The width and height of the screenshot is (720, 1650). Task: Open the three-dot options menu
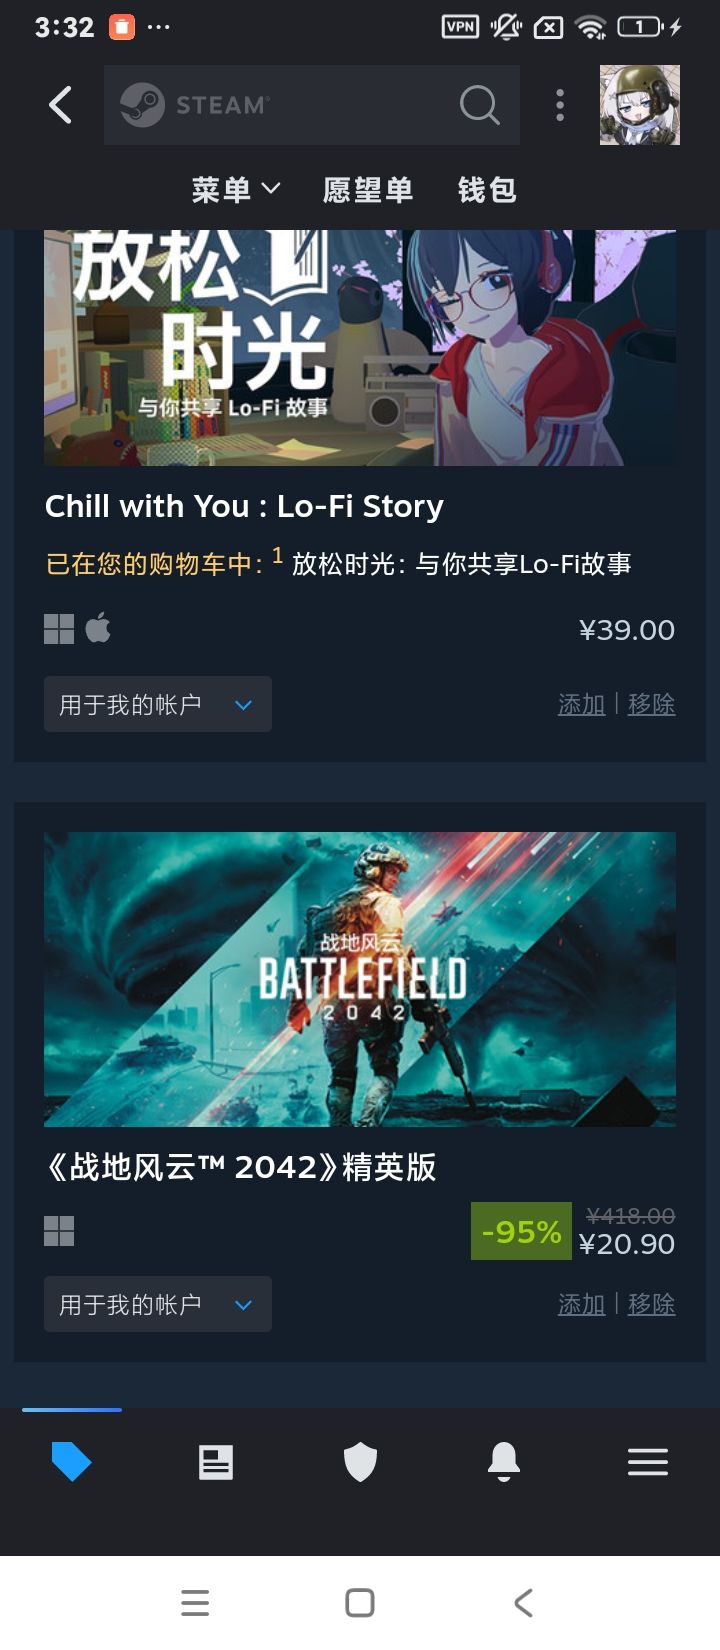point(560,105)
